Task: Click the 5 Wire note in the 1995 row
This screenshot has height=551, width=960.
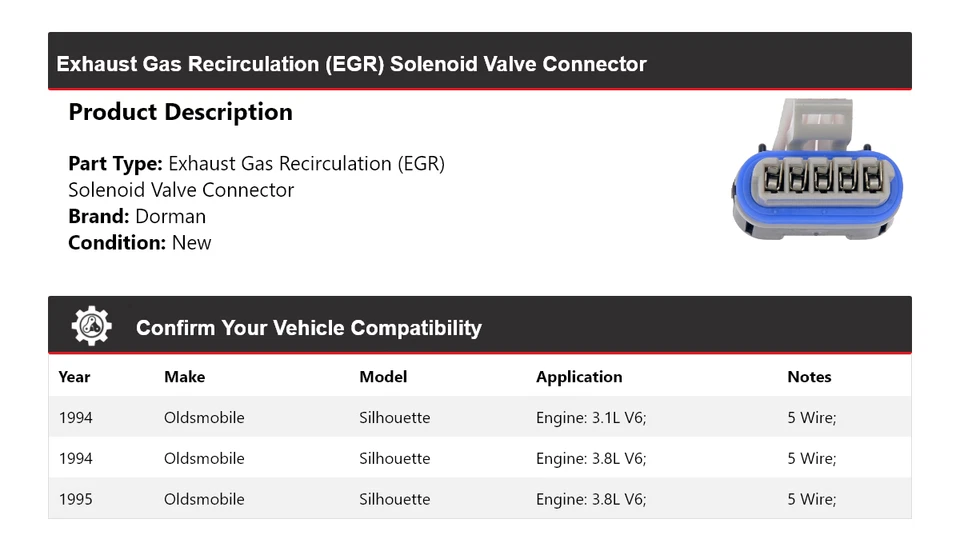Action: (811, 499)
